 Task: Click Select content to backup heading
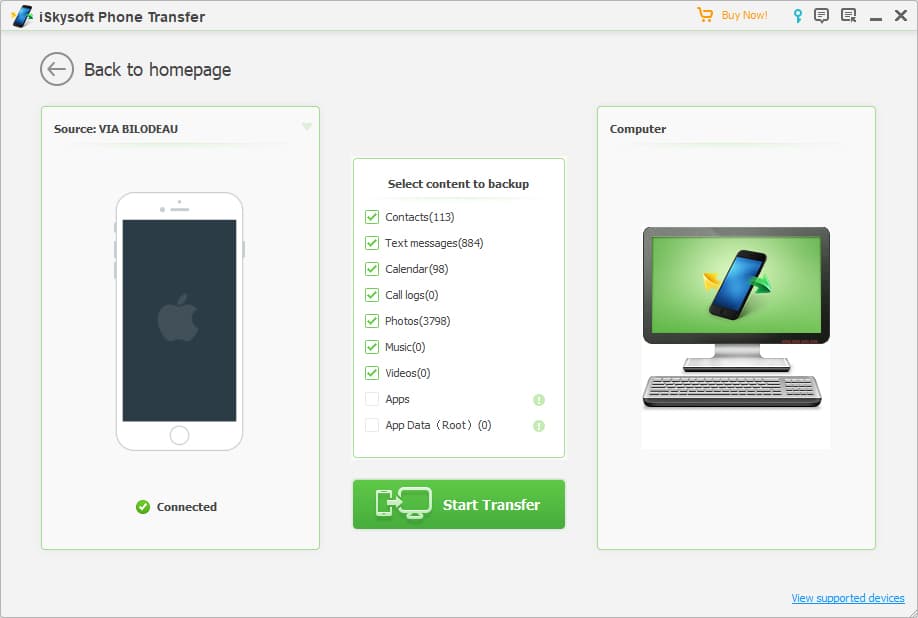click(x=458, y=184)
